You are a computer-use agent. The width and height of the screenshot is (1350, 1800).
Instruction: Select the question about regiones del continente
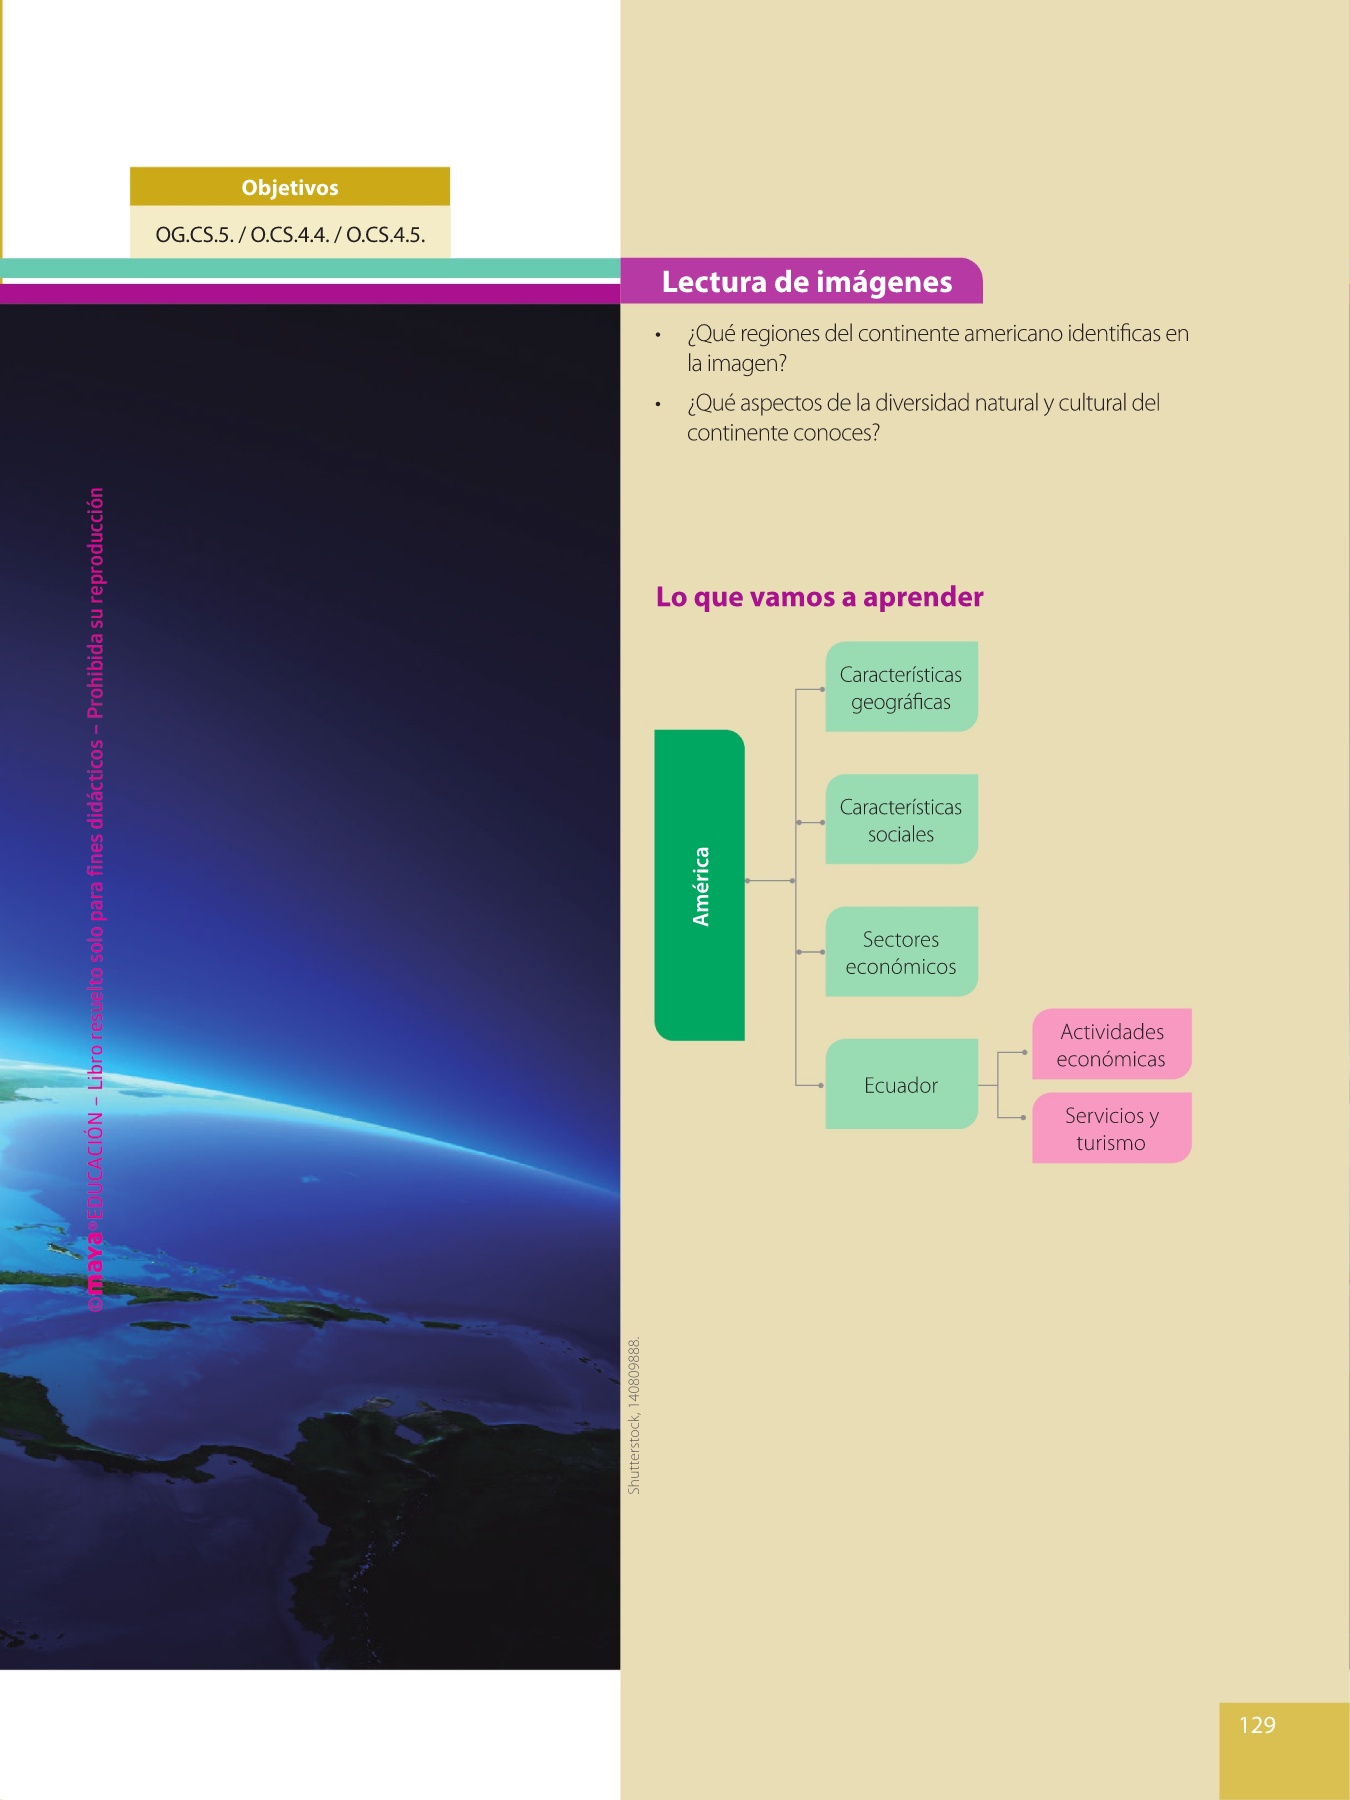tap(937, 348)
